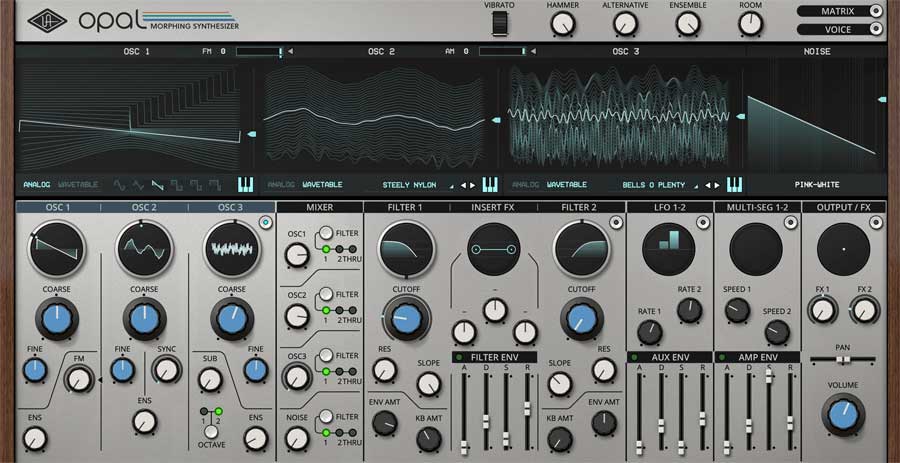Select the Insert FX tab
The height and width of the screenshot is (463, 900).
point(494,207)
